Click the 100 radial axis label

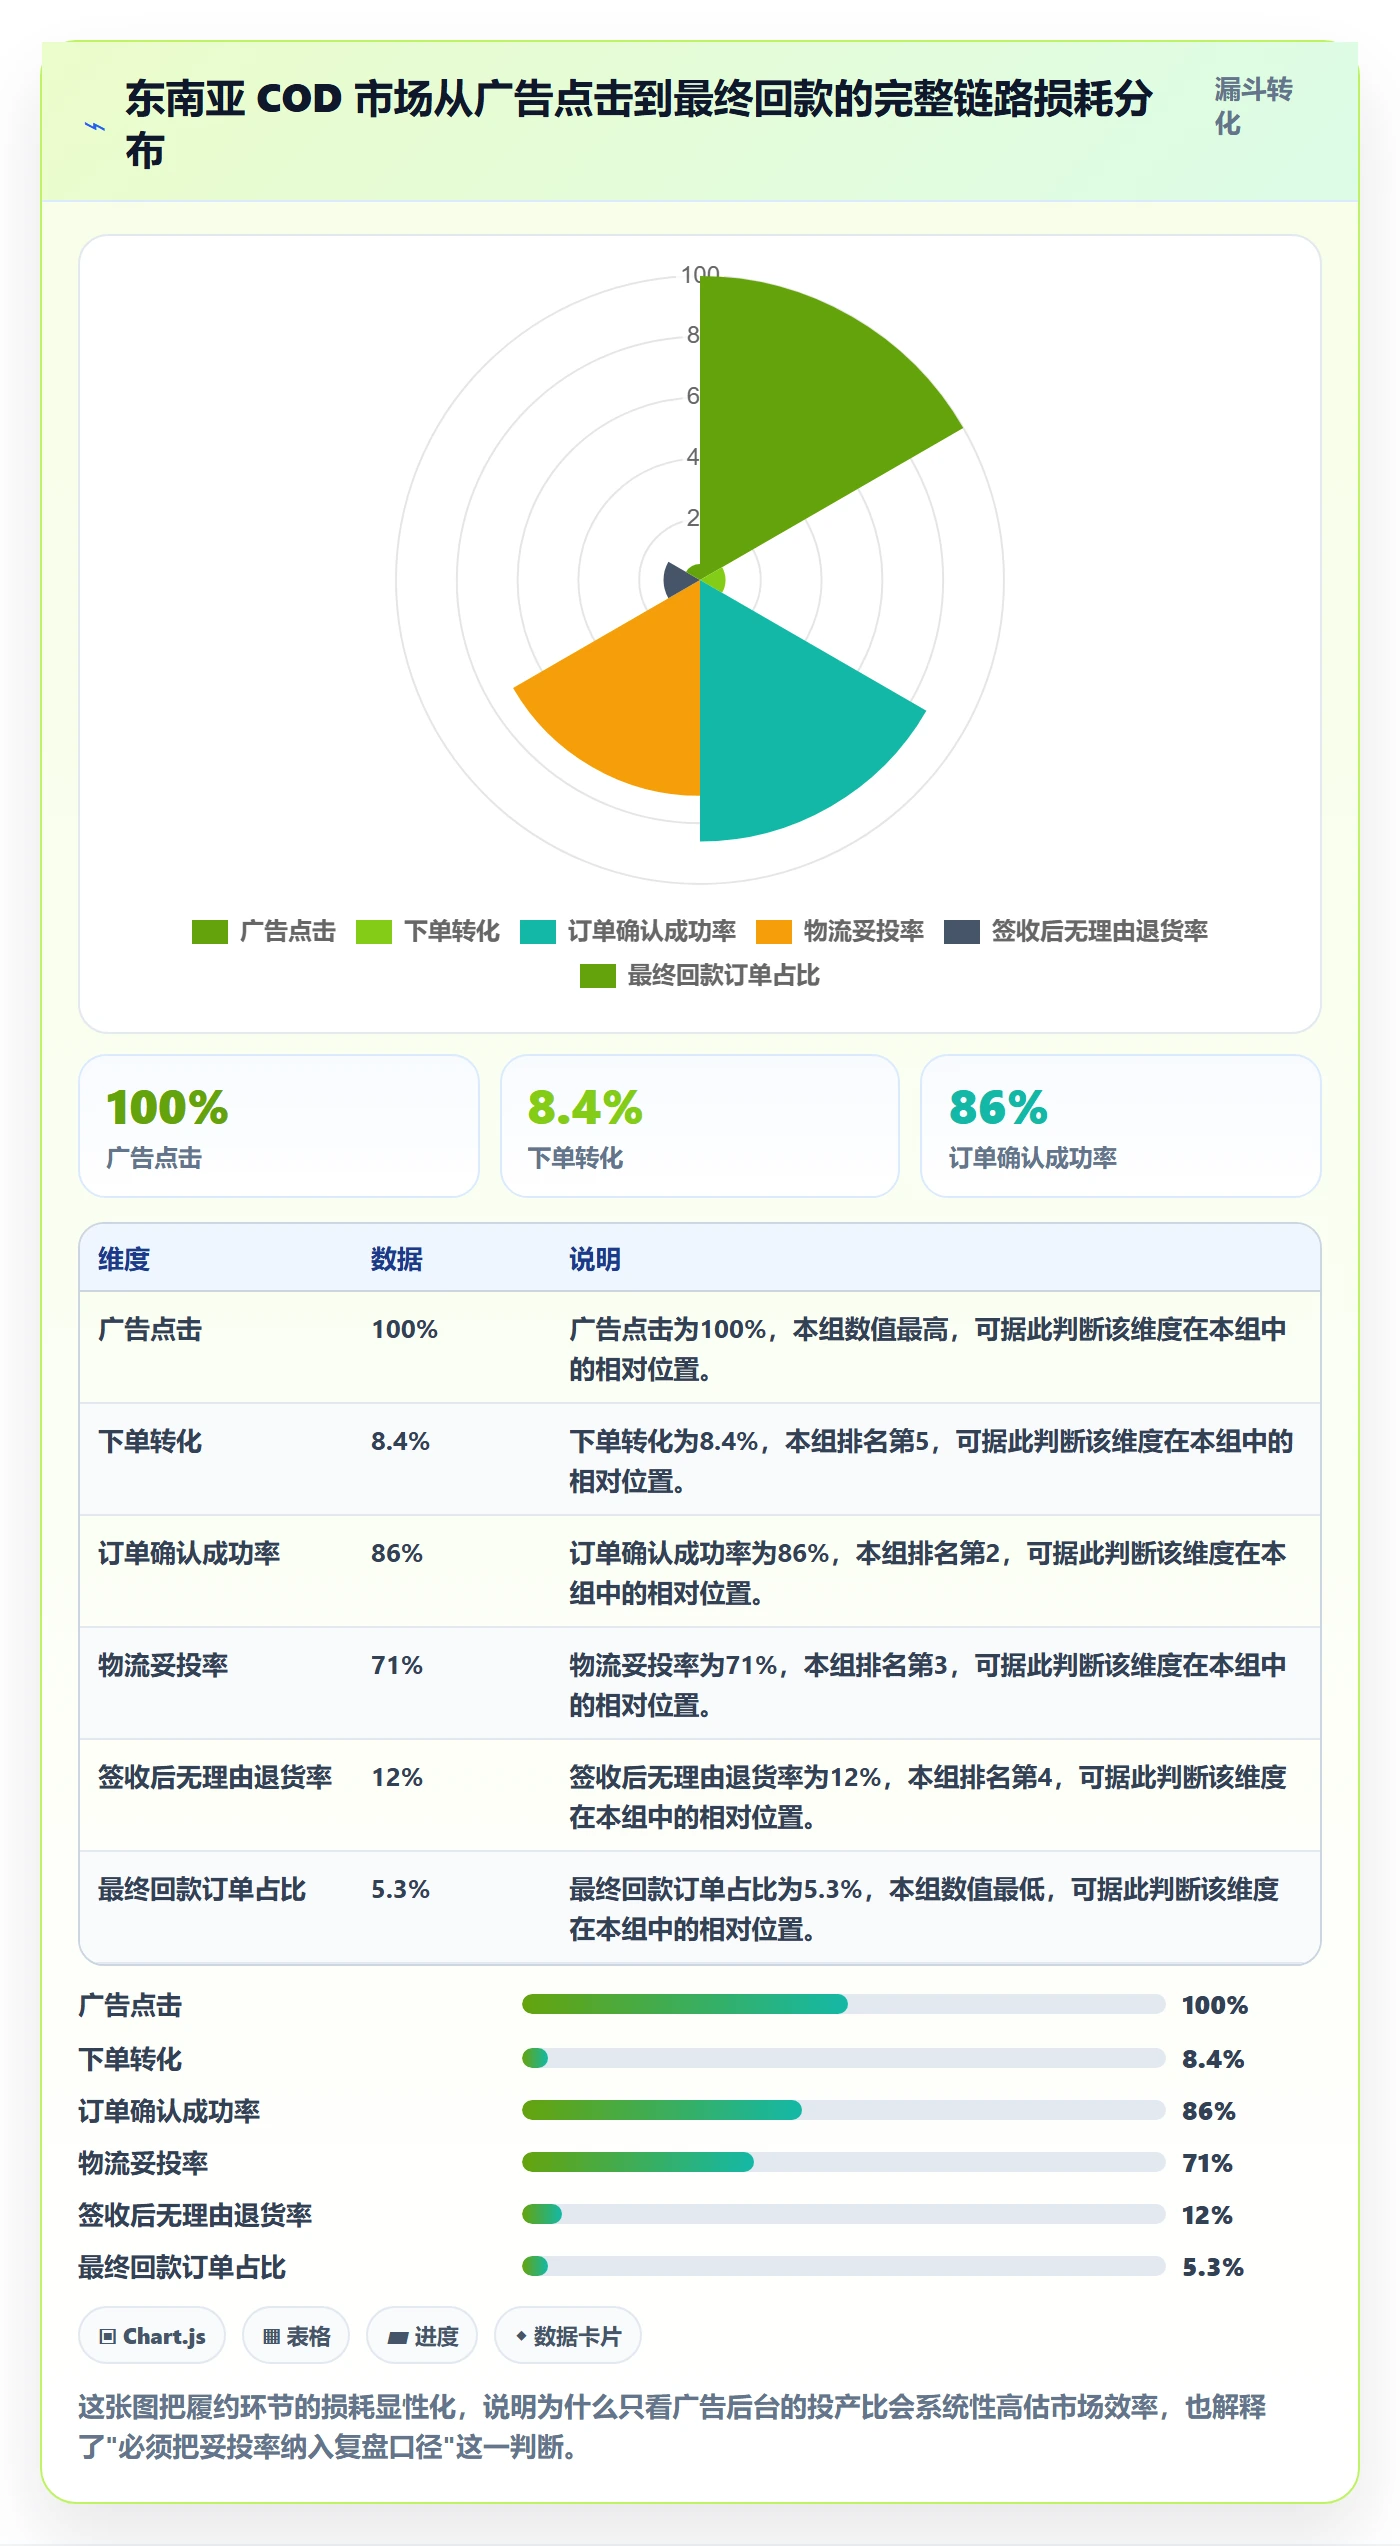pos(700,274)
